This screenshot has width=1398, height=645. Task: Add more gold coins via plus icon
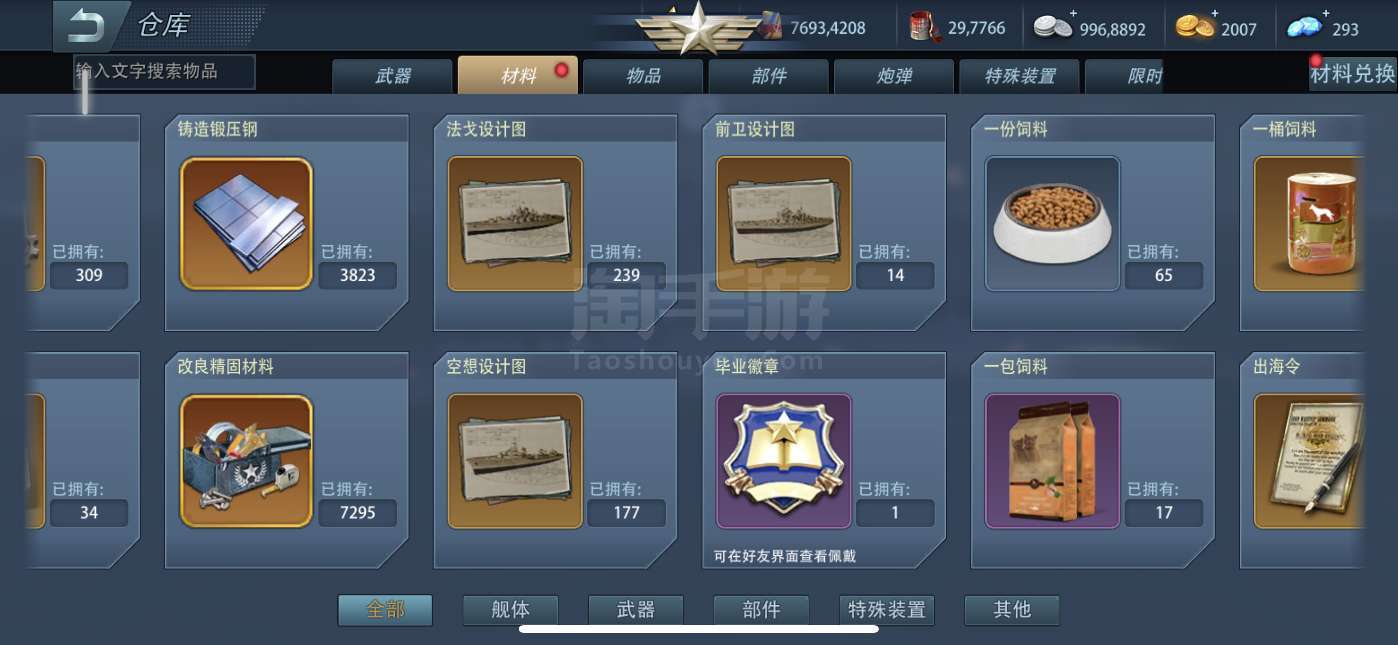(1215, 14)
